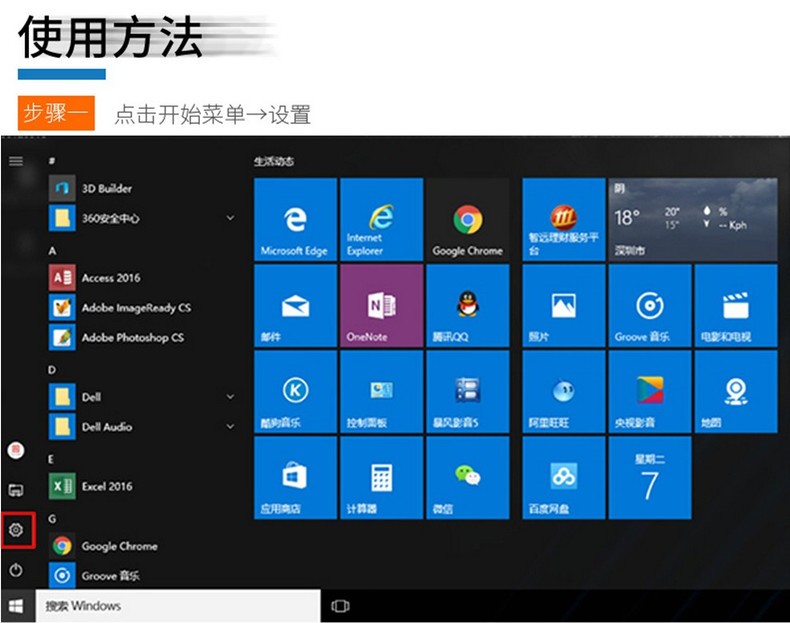Click the # section header
The image size is (790, 623).
52,161
